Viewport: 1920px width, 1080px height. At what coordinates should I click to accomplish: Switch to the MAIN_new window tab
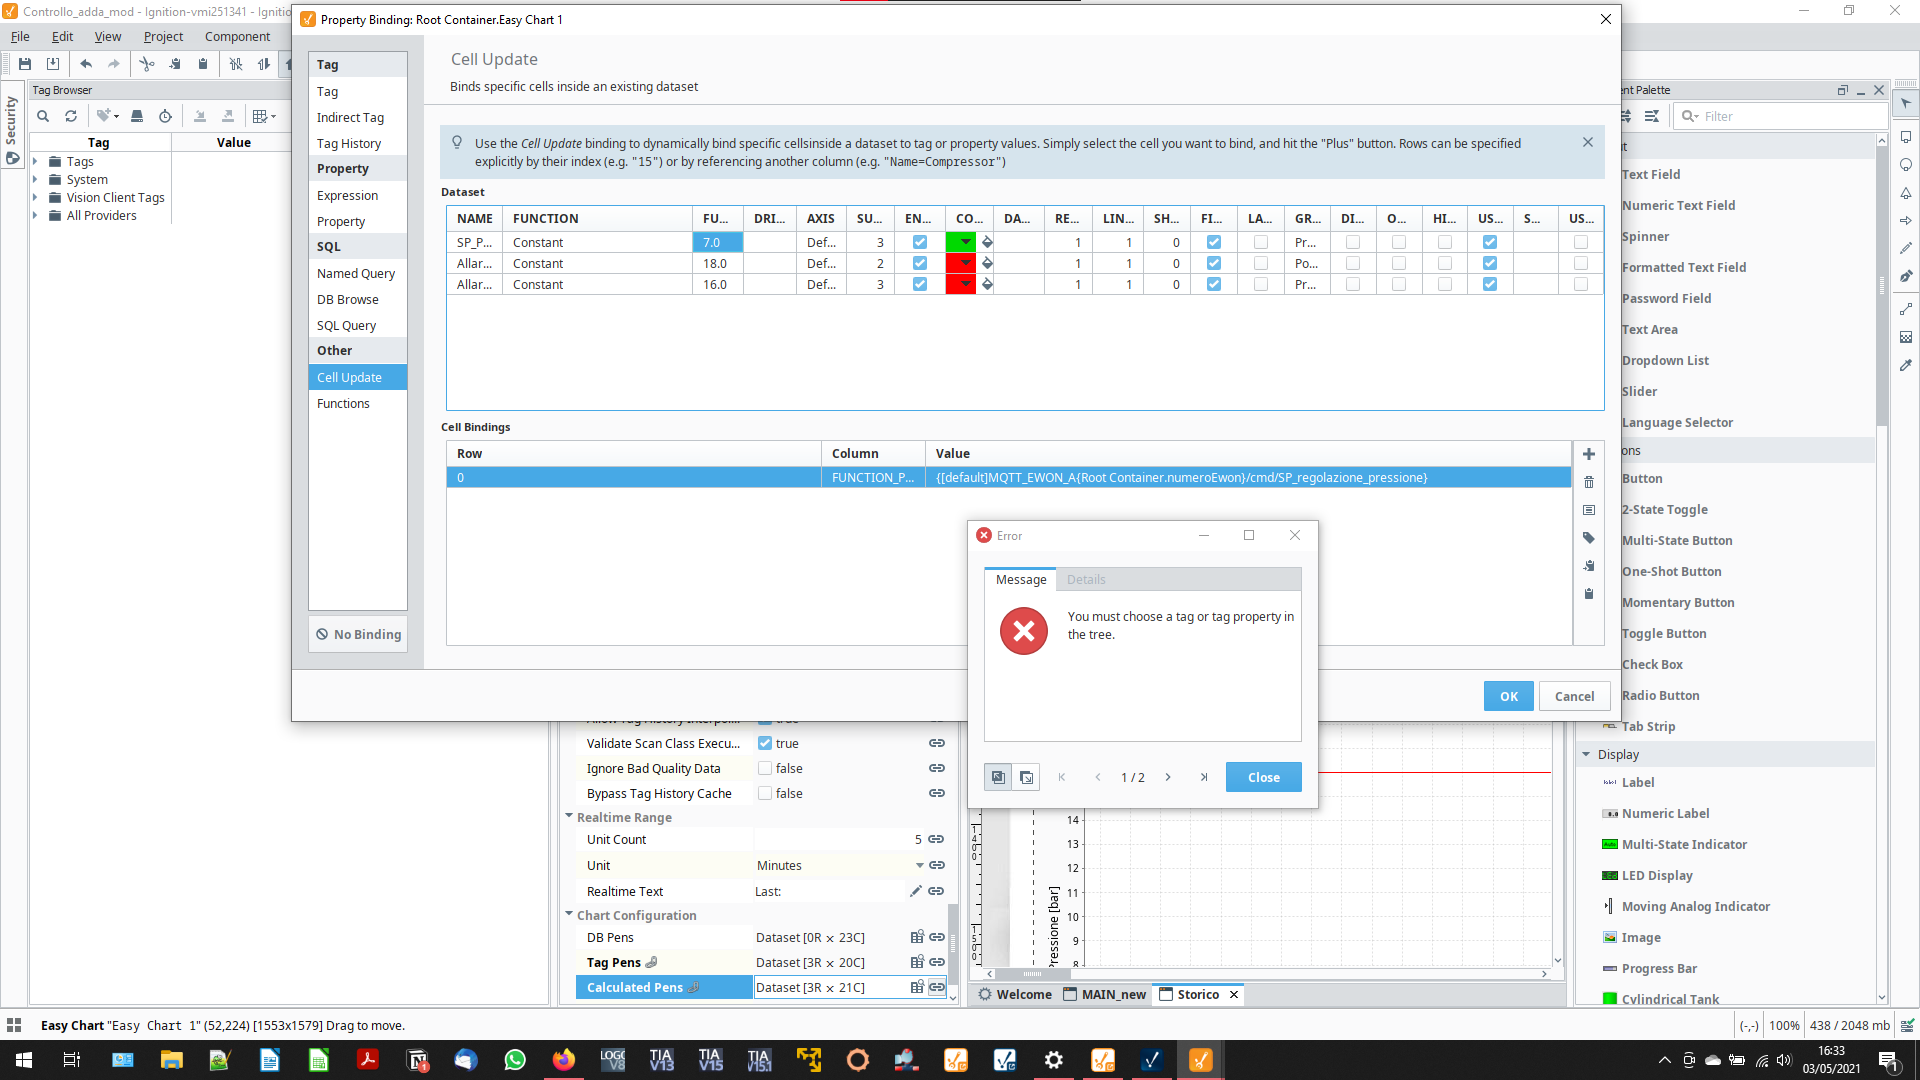(1104, 994)
